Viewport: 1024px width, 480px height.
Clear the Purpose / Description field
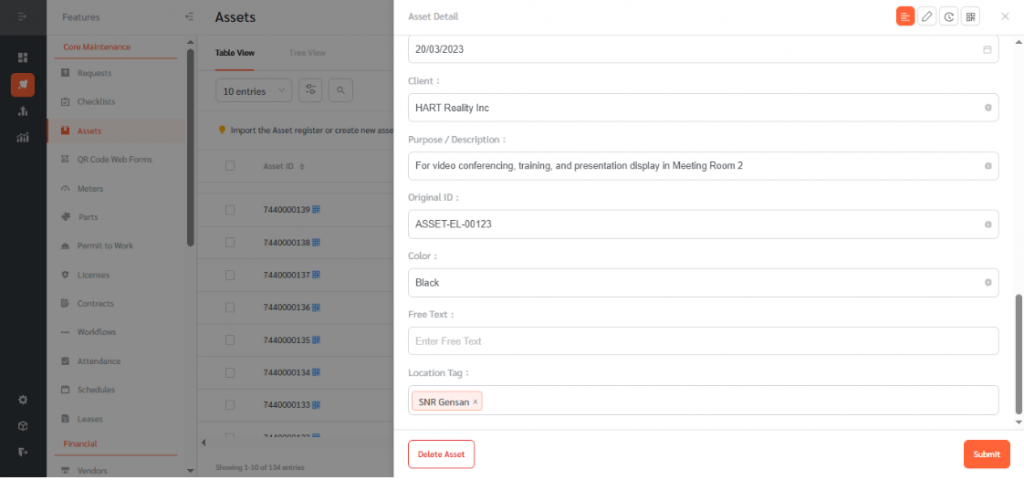tap(987, 166)
